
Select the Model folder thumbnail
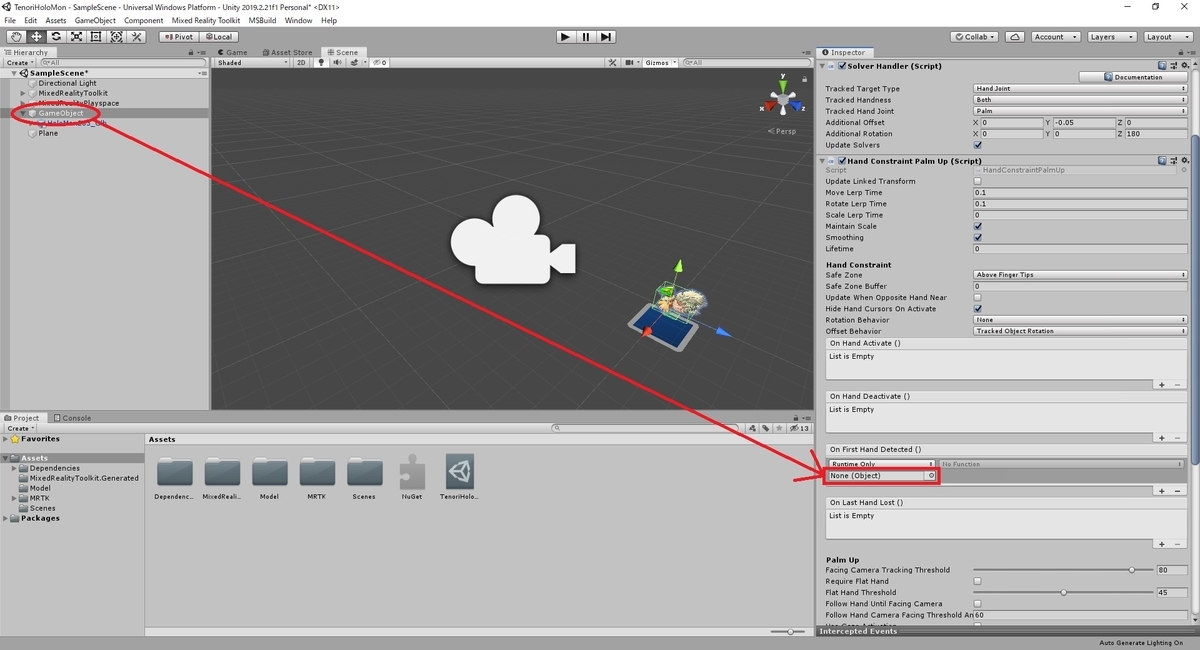click(x=269, y=478)
